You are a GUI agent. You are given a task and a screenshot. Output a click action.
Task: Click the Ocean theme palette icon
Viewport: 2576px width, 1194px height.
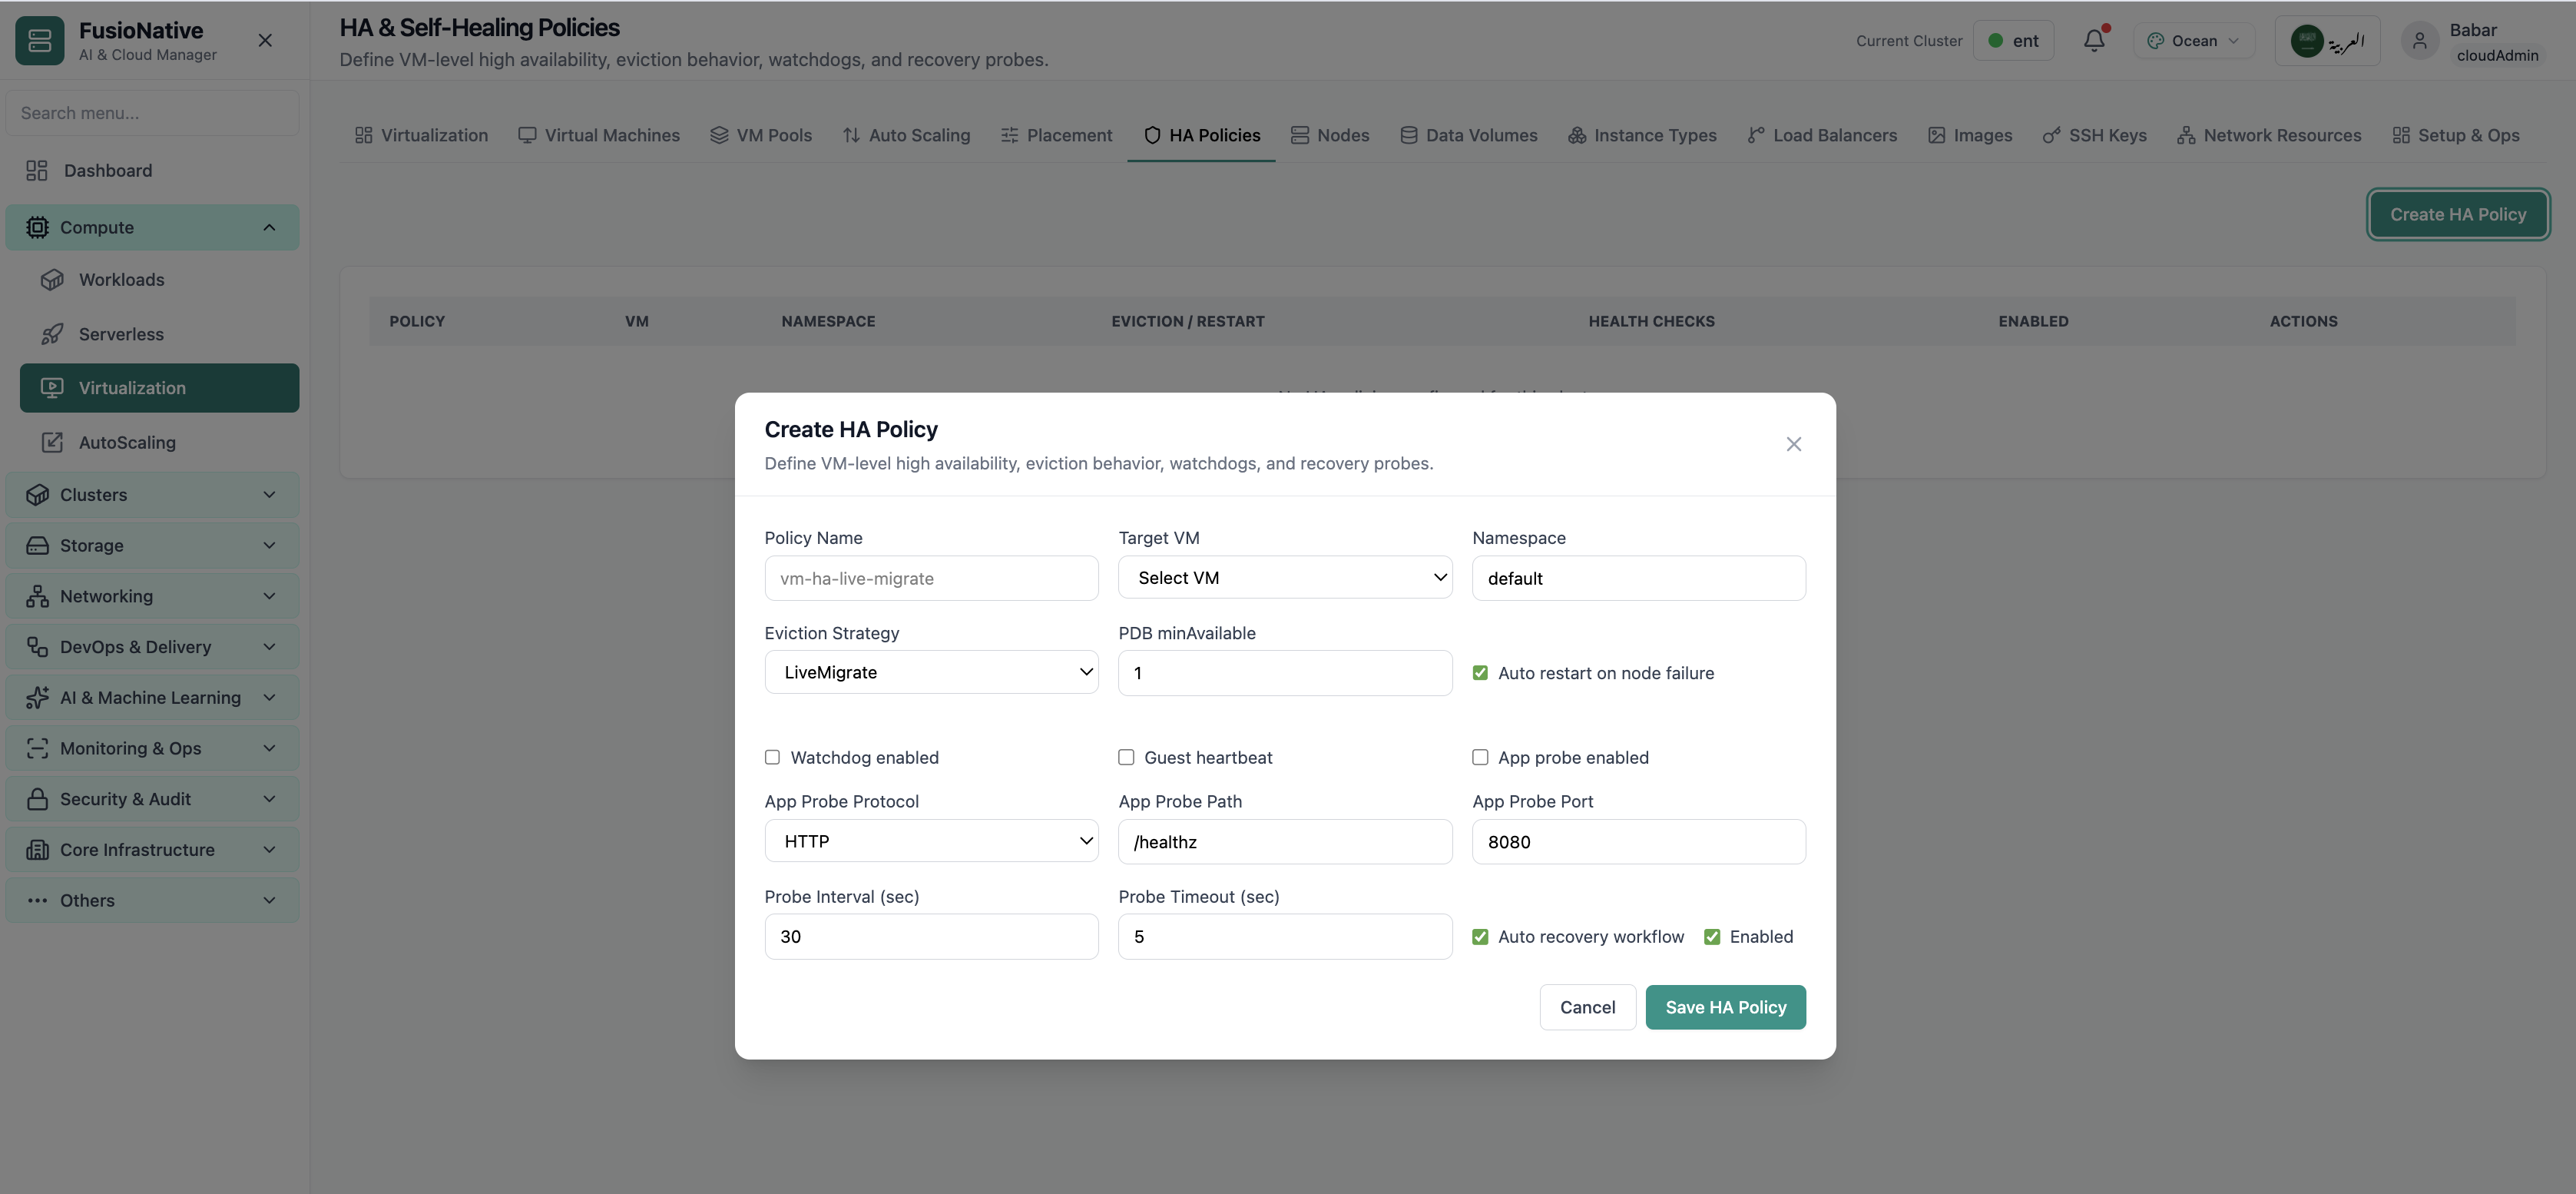click(2155, 41)
